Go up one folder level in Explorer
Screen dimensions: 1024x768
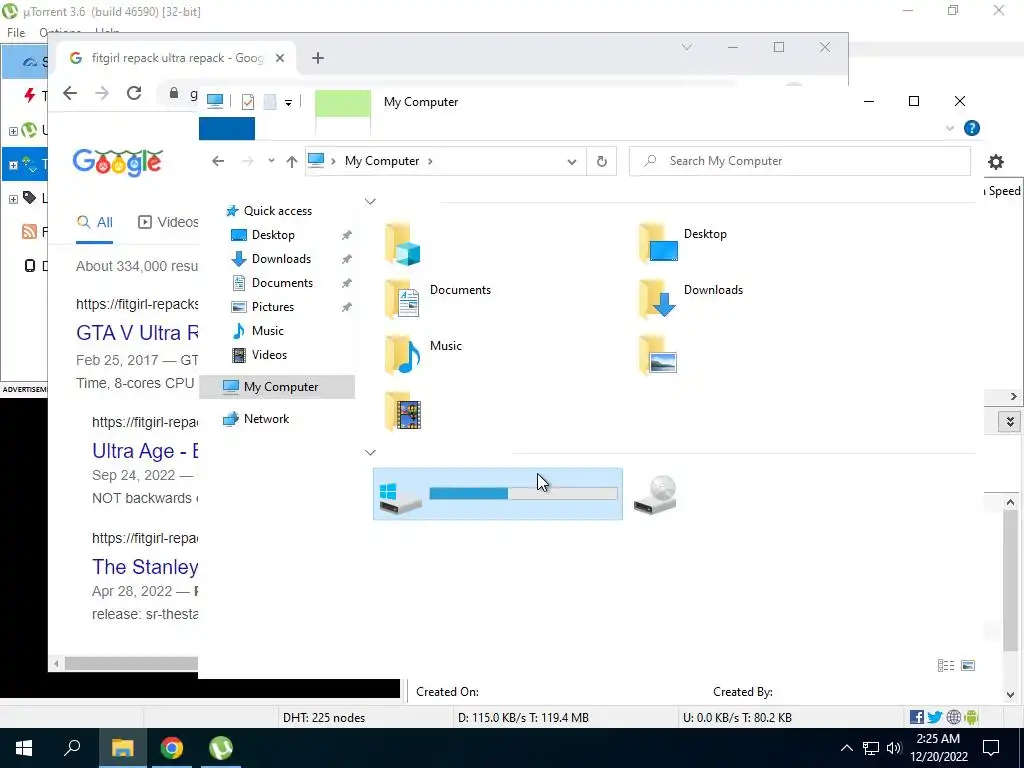tap(292, 161)
